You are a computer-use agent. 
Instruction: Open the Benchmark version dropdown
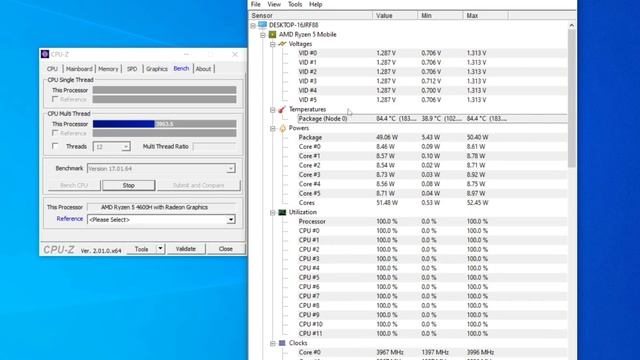click(x=231, y=169)
